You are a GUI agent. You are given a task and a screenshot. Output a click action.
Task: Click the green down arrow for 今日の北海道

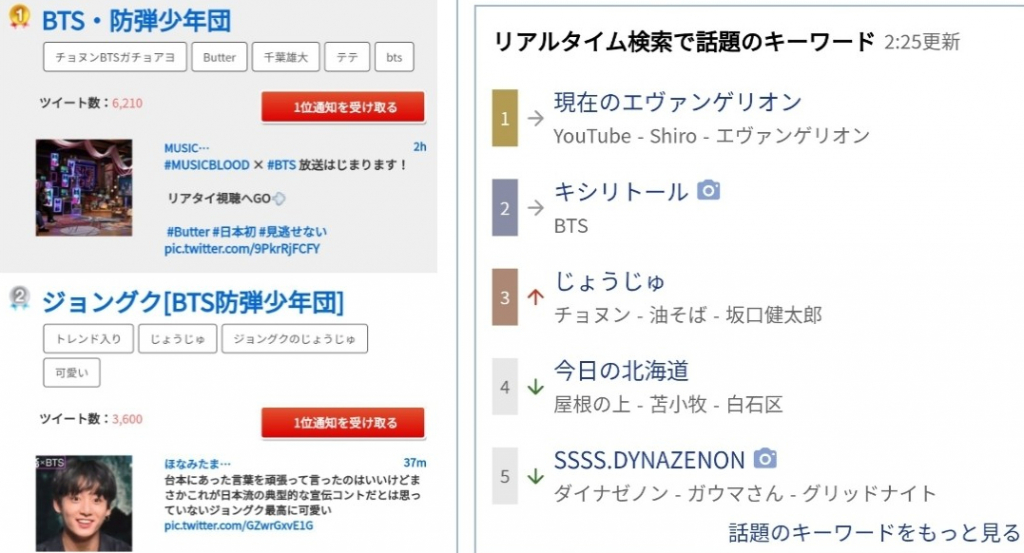pyautogui.click(x=535, y=386)
